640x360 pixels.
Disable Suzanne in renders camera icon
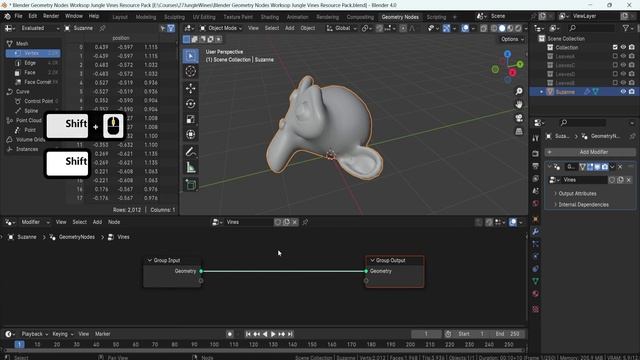coord(632,92)
